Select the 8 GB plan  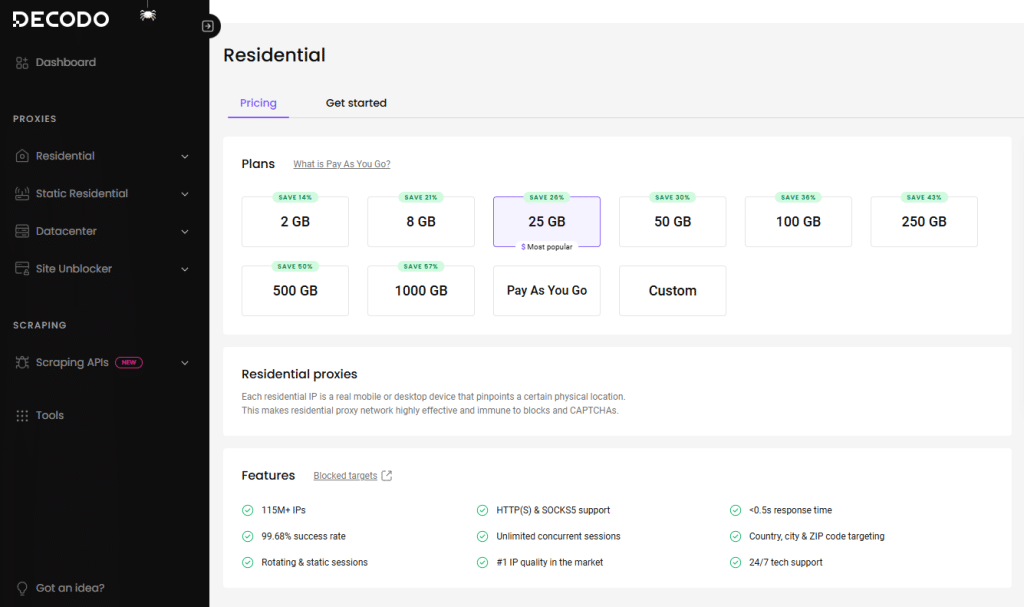(x=421, y=221)
